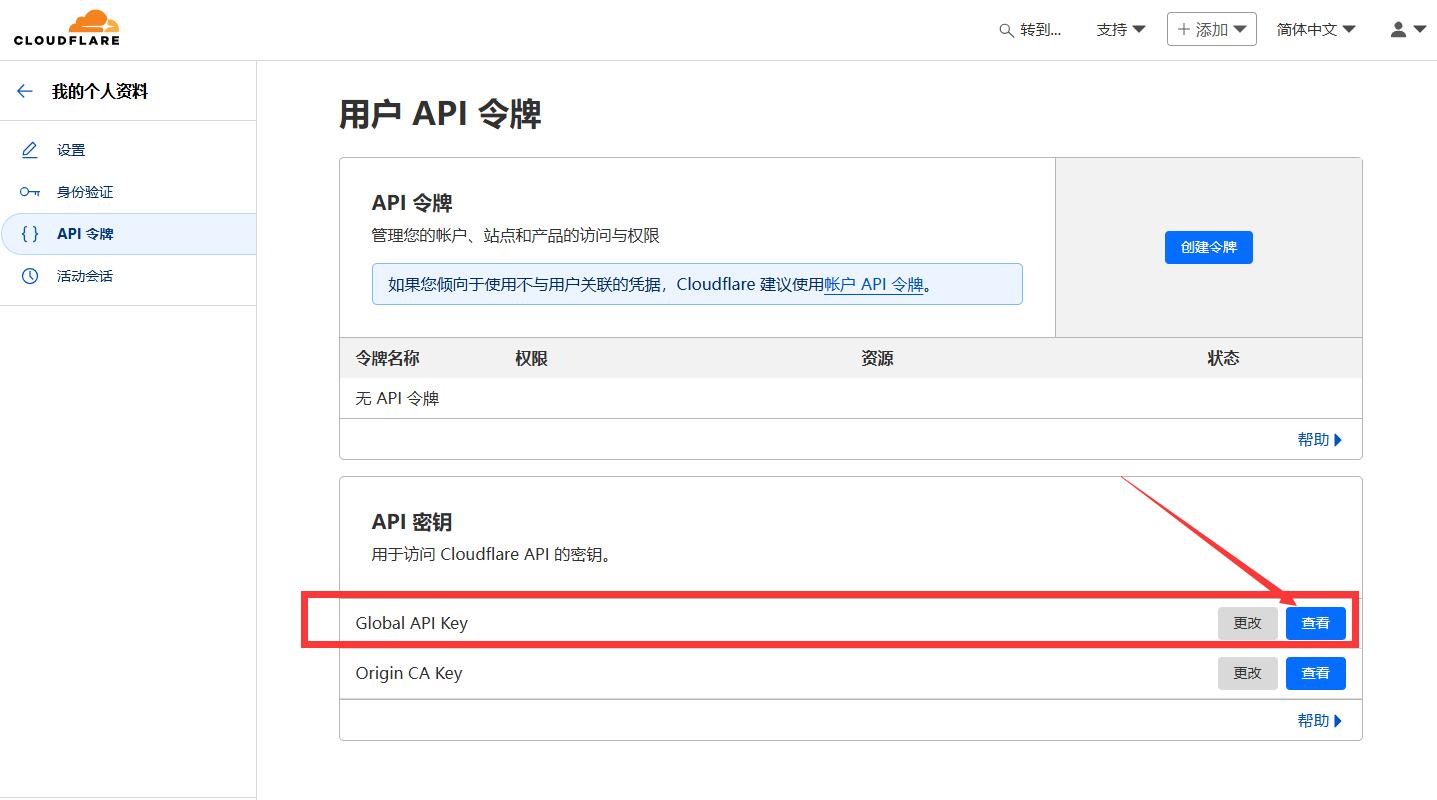Click the curly braces API 令牌 icon
1437x800 pixels.
(x=30, y=234)
